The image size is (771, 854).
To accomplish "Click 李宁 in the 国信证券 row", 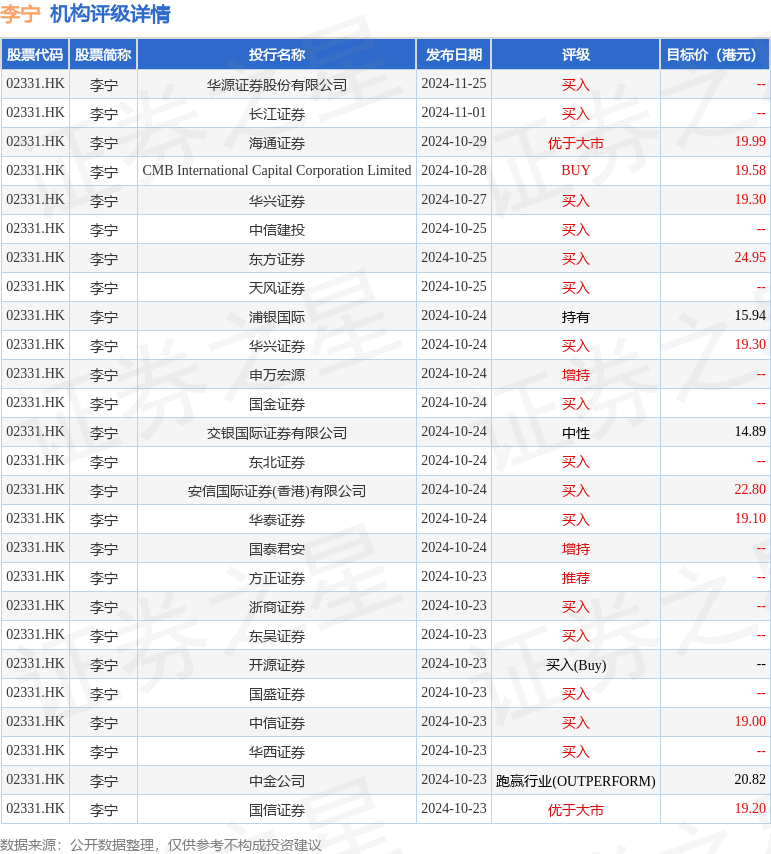I will pos(103,810).
